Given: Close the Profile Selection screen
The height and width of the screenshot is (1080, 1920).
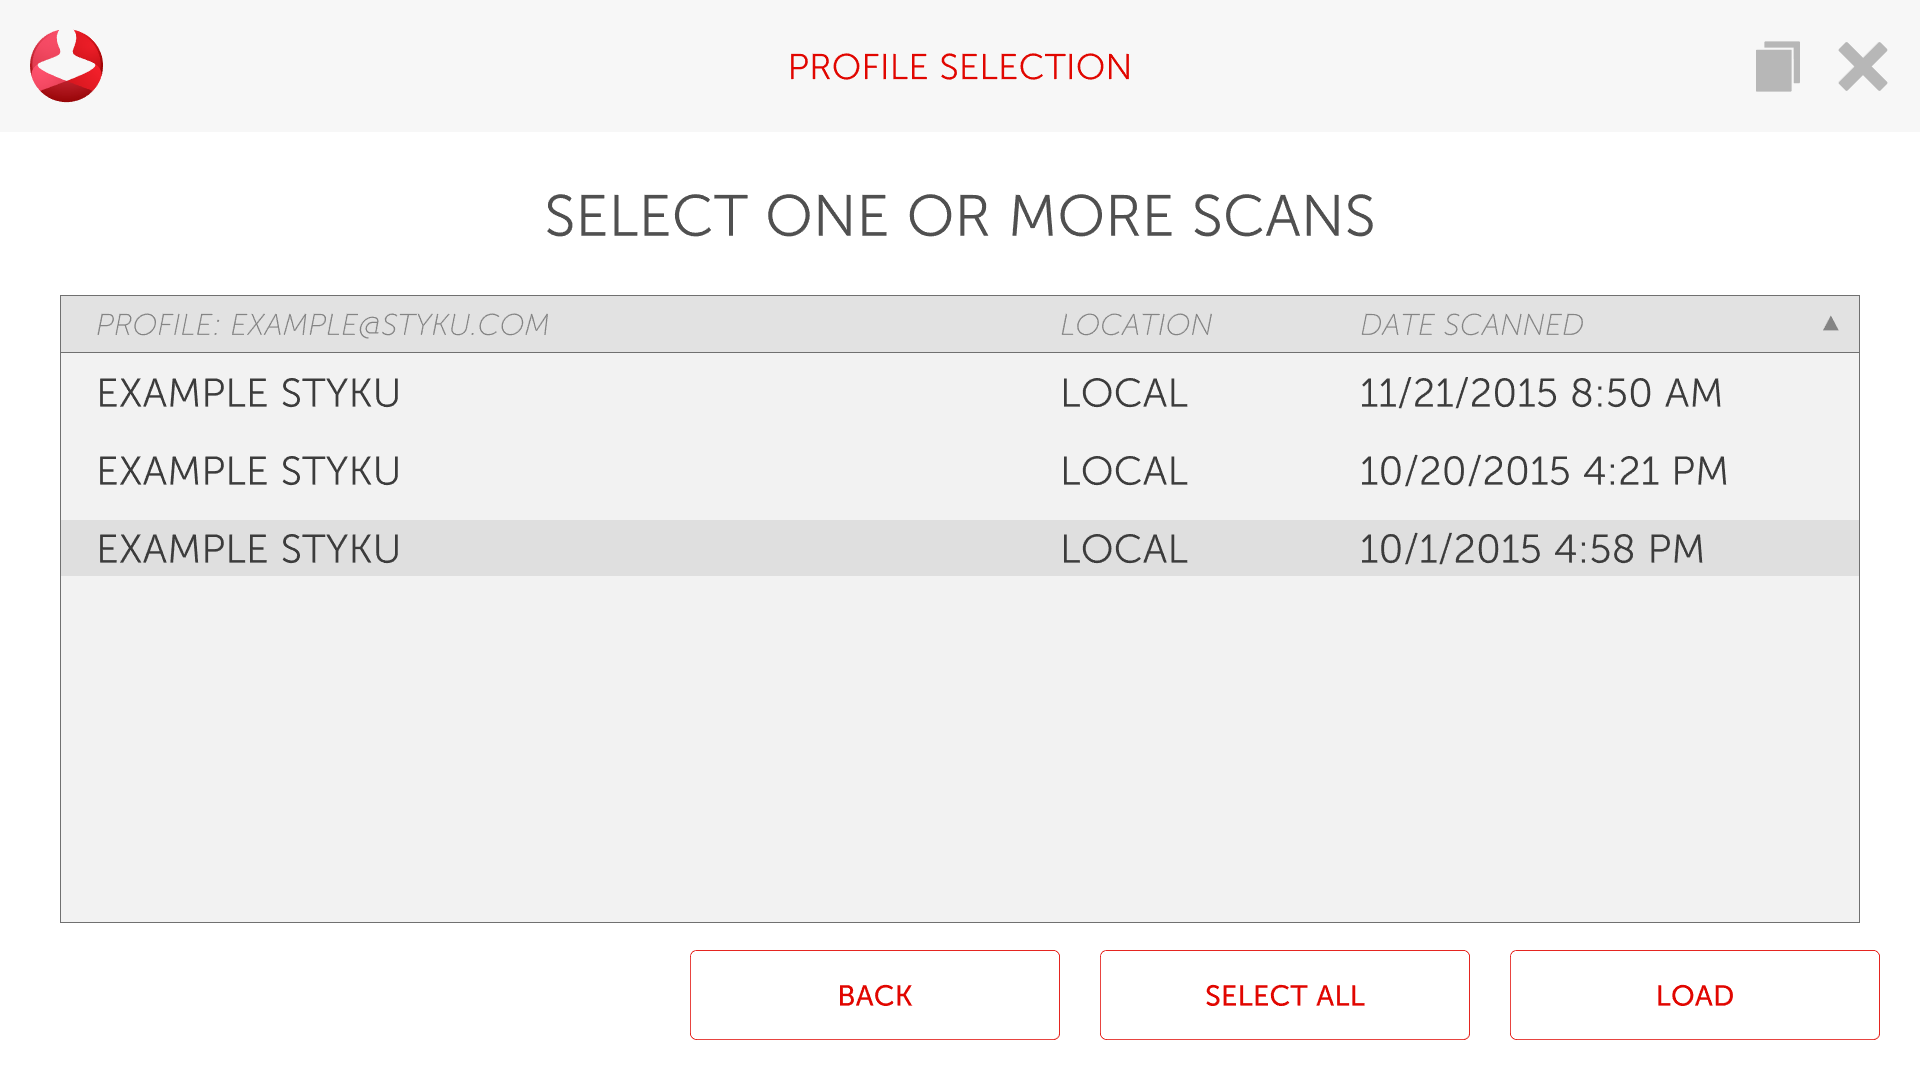Looking at the screenshot, I should click(x=1862, y=67).
